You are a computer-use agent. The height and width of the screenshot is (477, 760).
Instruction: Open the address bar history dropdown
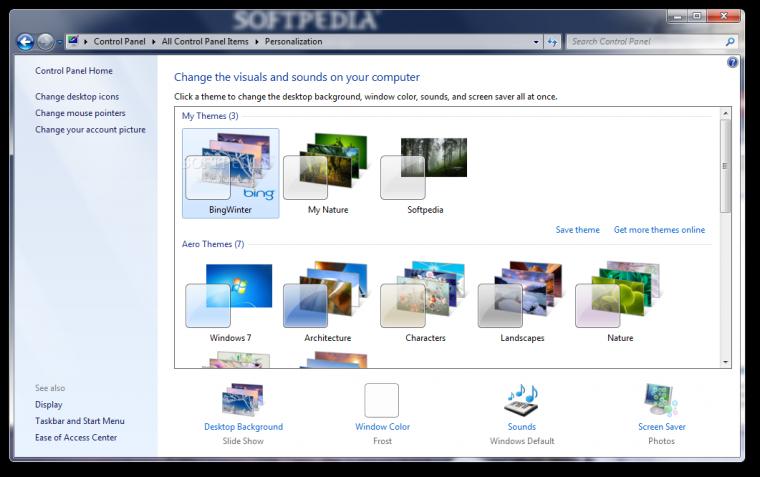(x=536, y=42)
